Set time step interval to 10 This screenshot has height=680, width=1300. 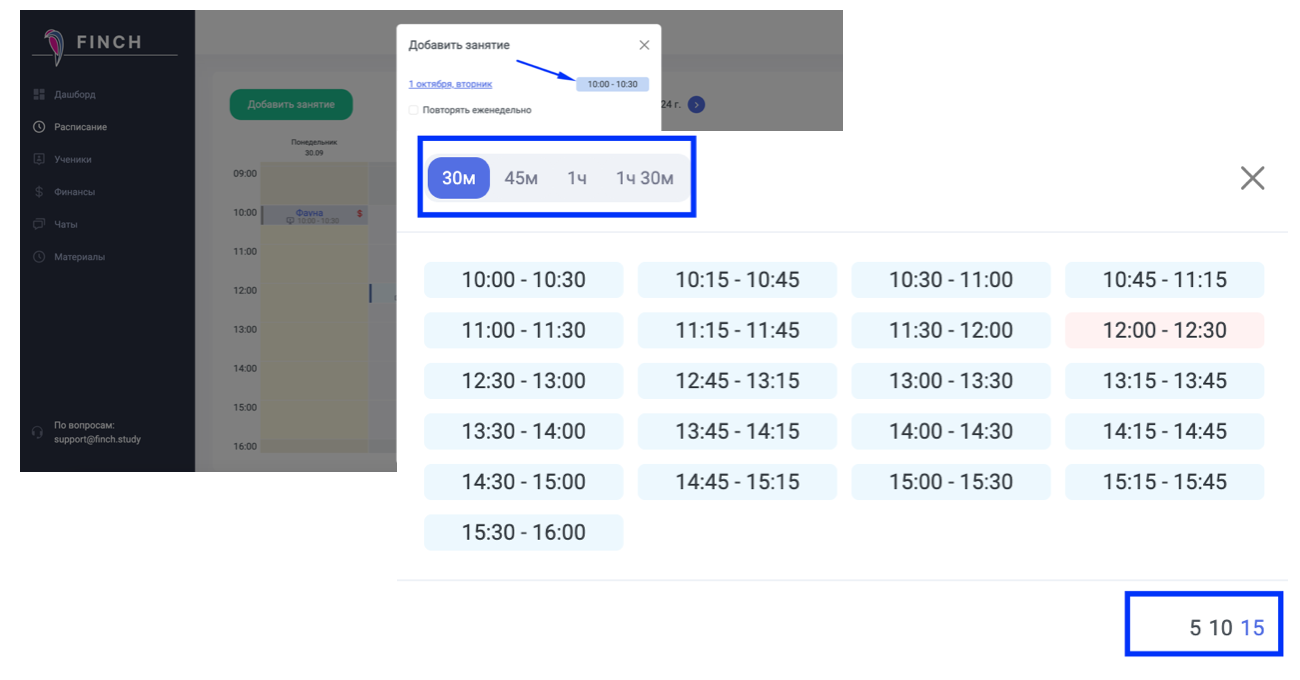(1220, 628)
